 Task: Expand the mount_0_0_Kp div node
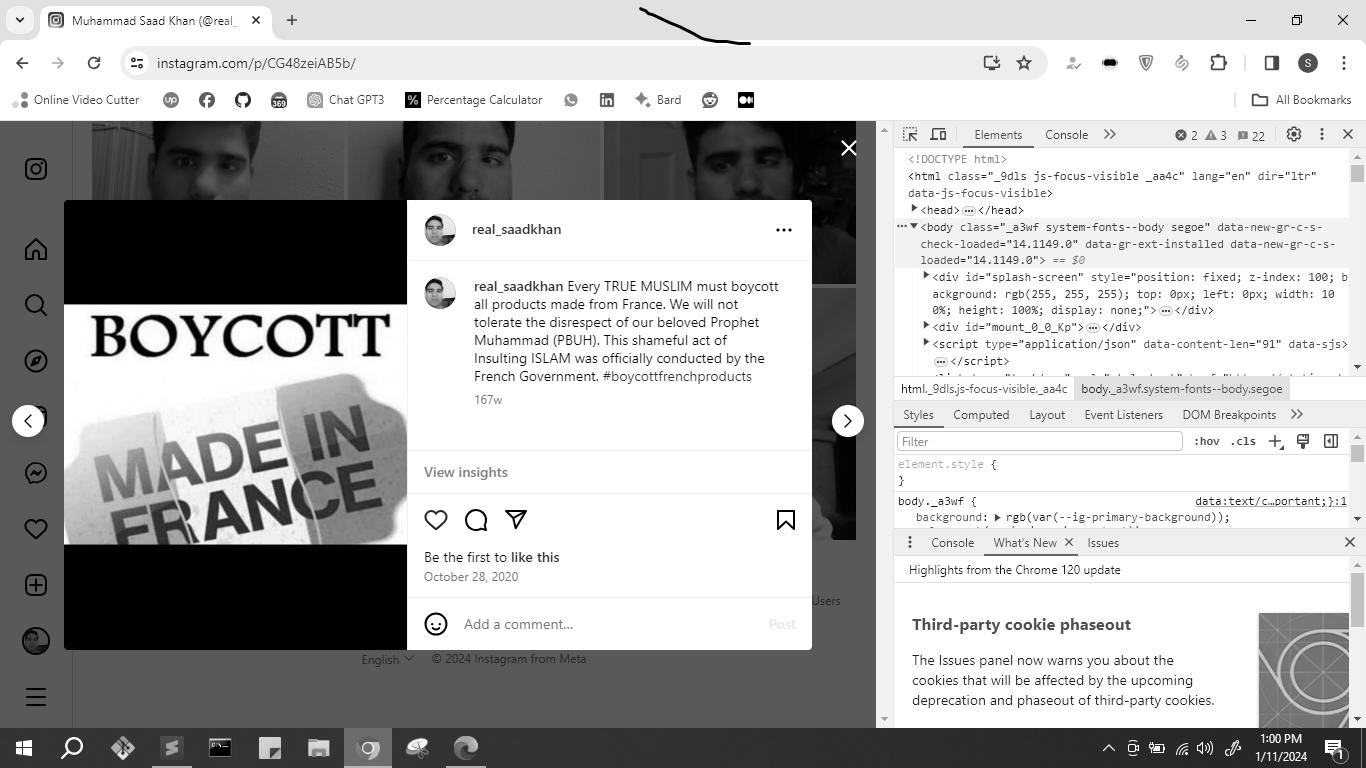click(x=926, y=326)
